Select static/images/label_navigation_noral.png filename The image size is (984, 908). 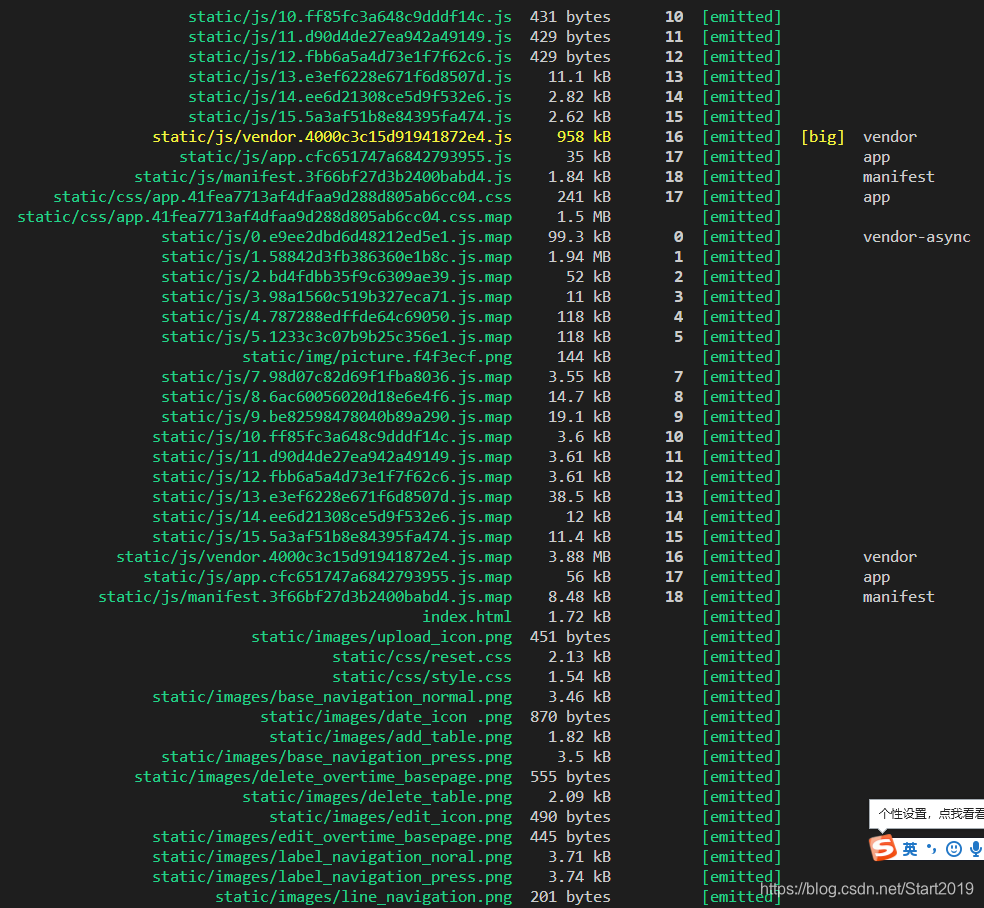click(x=332, y=857)
